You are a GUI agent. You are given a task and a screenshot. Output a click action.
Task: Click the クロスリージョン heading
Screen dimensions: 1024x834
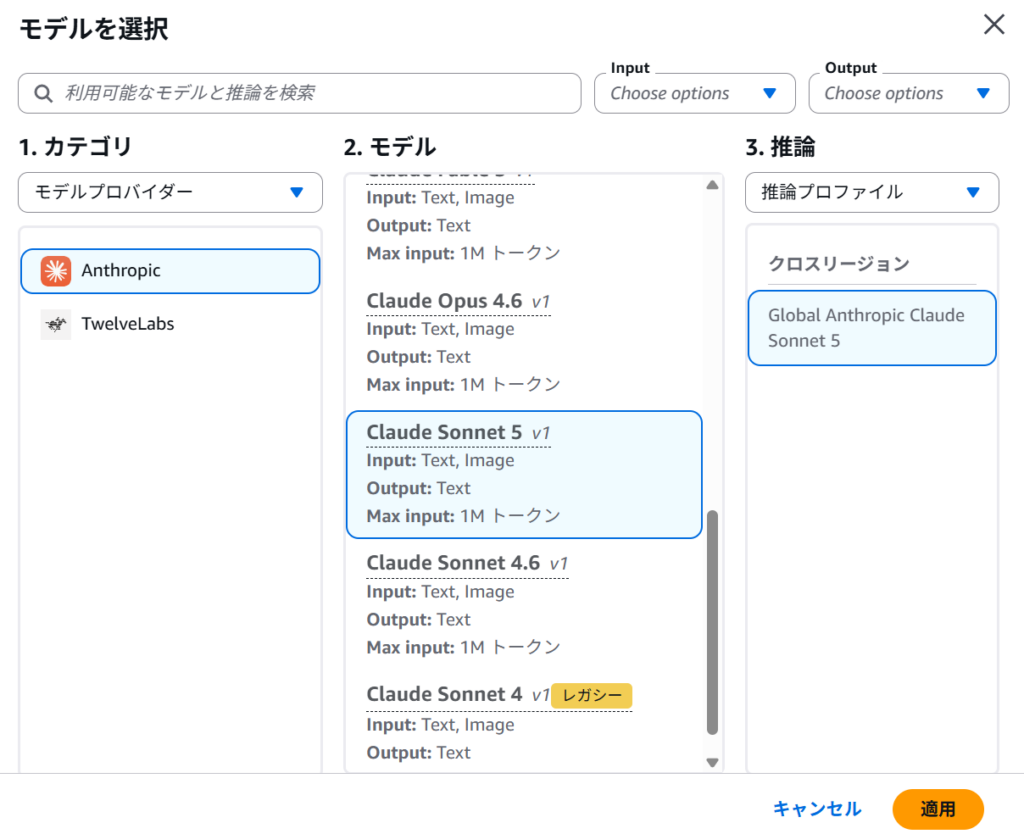[839, 264]
